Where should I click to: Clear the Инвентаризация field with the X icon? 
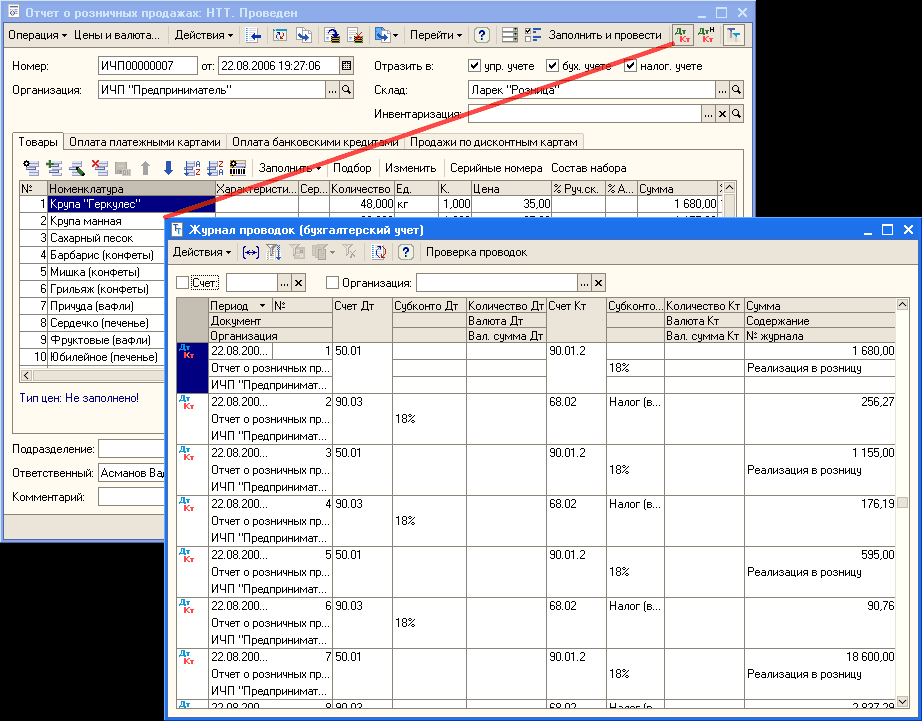click(723, 114)
